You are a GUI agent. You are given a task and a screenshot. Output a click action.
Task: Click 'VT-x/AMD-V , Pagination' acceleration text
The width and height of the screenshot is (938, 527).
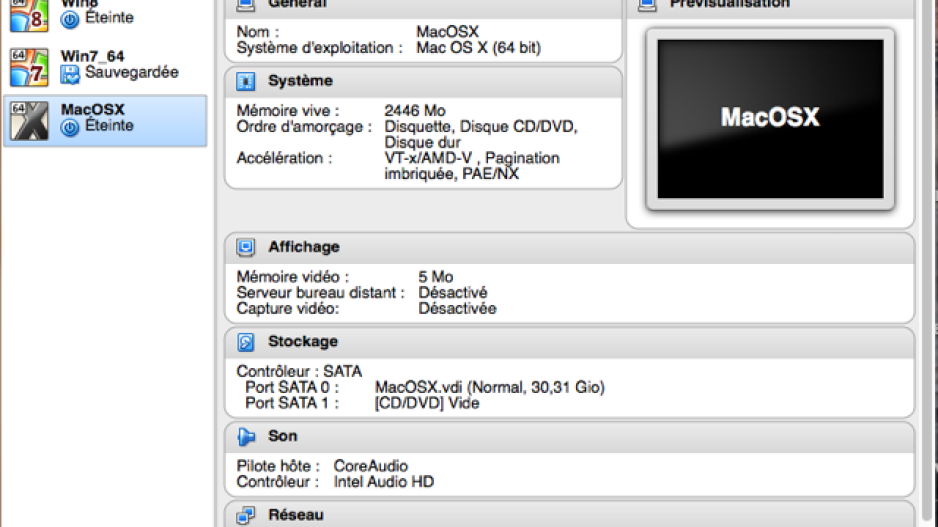pos(472,158)
